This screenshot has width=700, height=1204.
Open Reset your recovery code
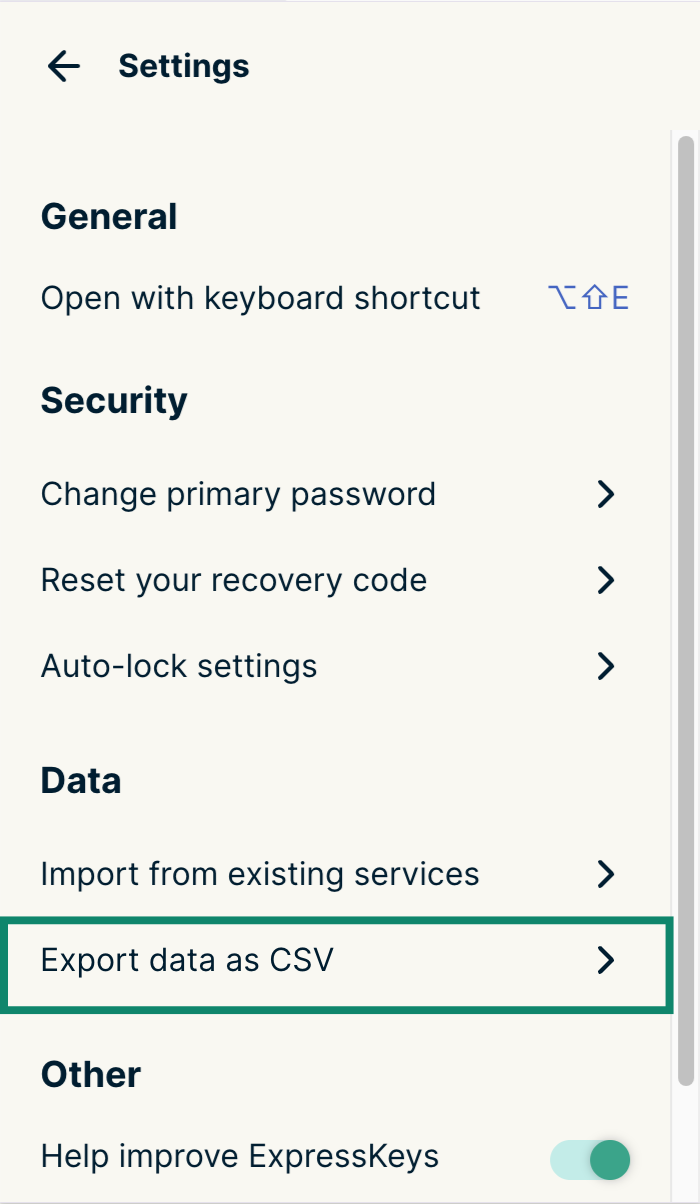coord(335,580)
